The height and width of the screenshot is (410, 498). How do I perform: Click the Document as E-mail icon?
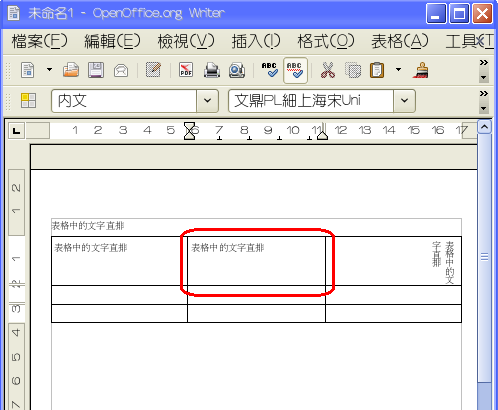coord(121,71)
